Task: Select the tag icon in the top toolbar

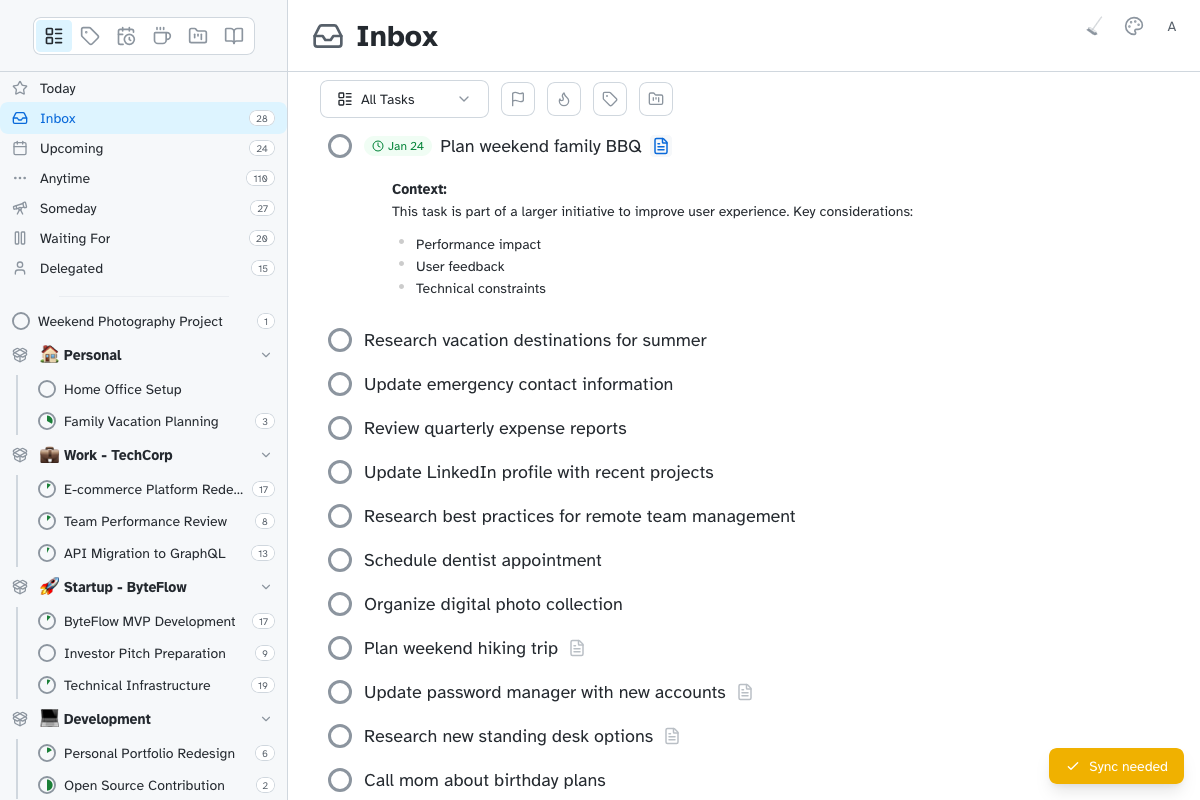Action: coord(90,35)
